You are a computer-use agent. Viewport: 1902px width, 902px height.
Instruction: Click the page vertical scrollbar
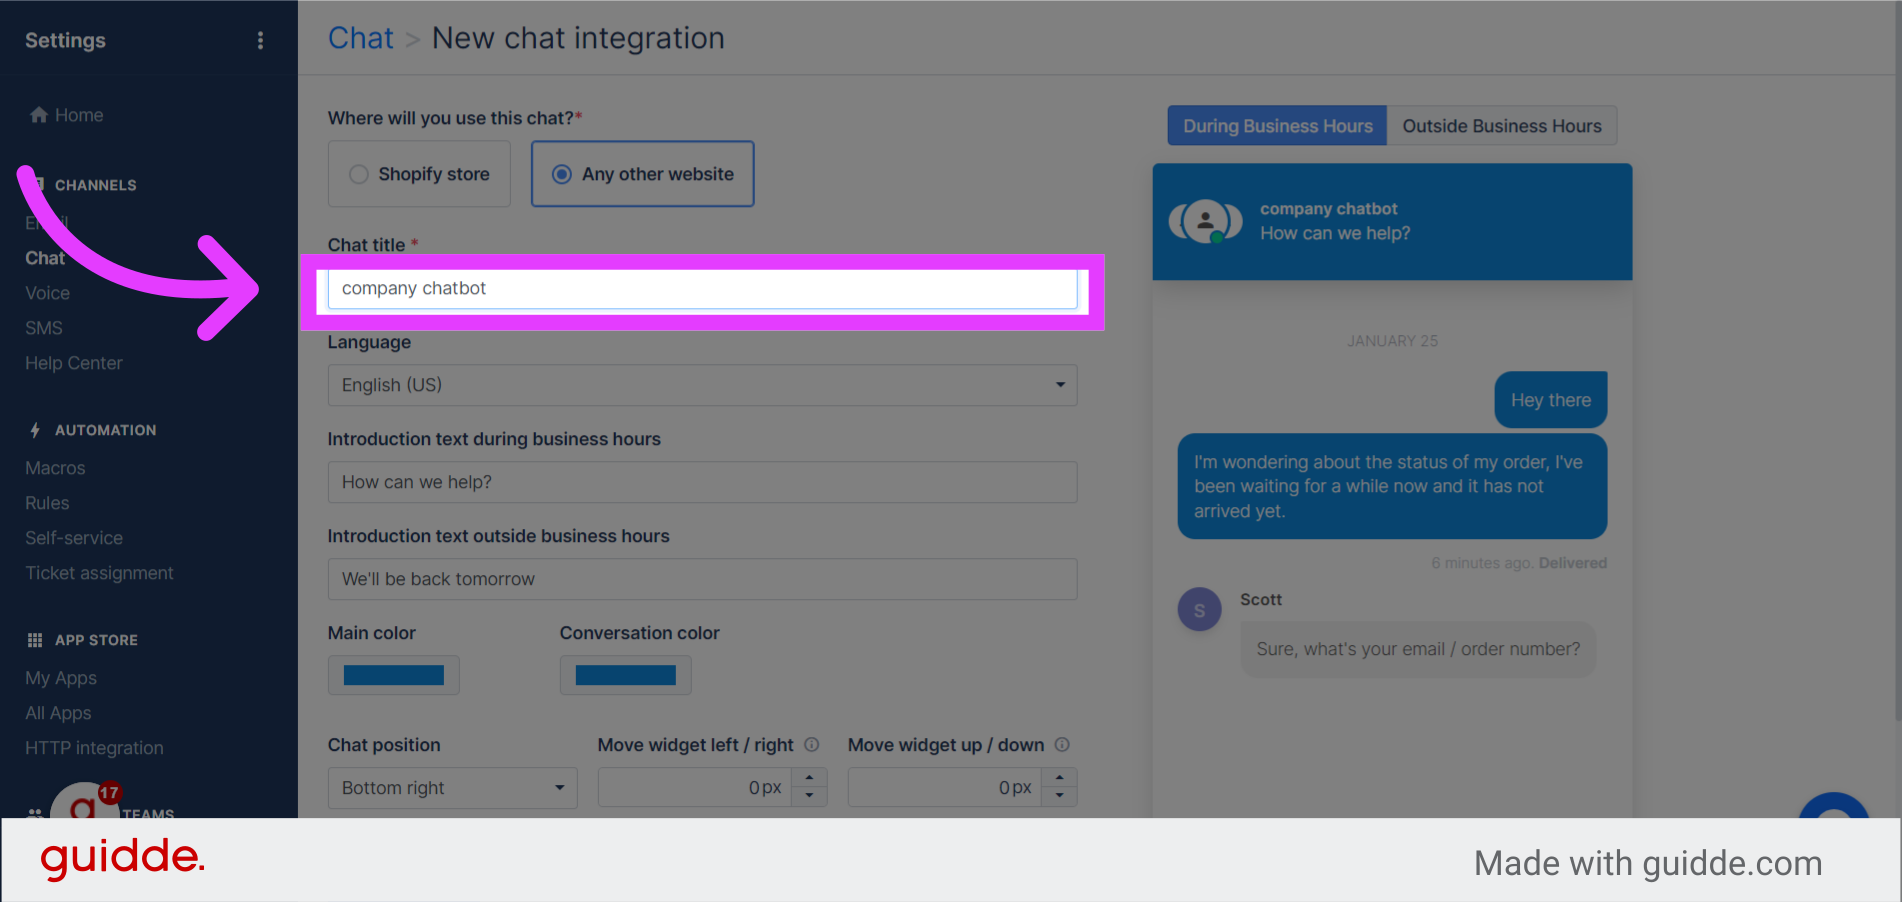coord(1897,360)
